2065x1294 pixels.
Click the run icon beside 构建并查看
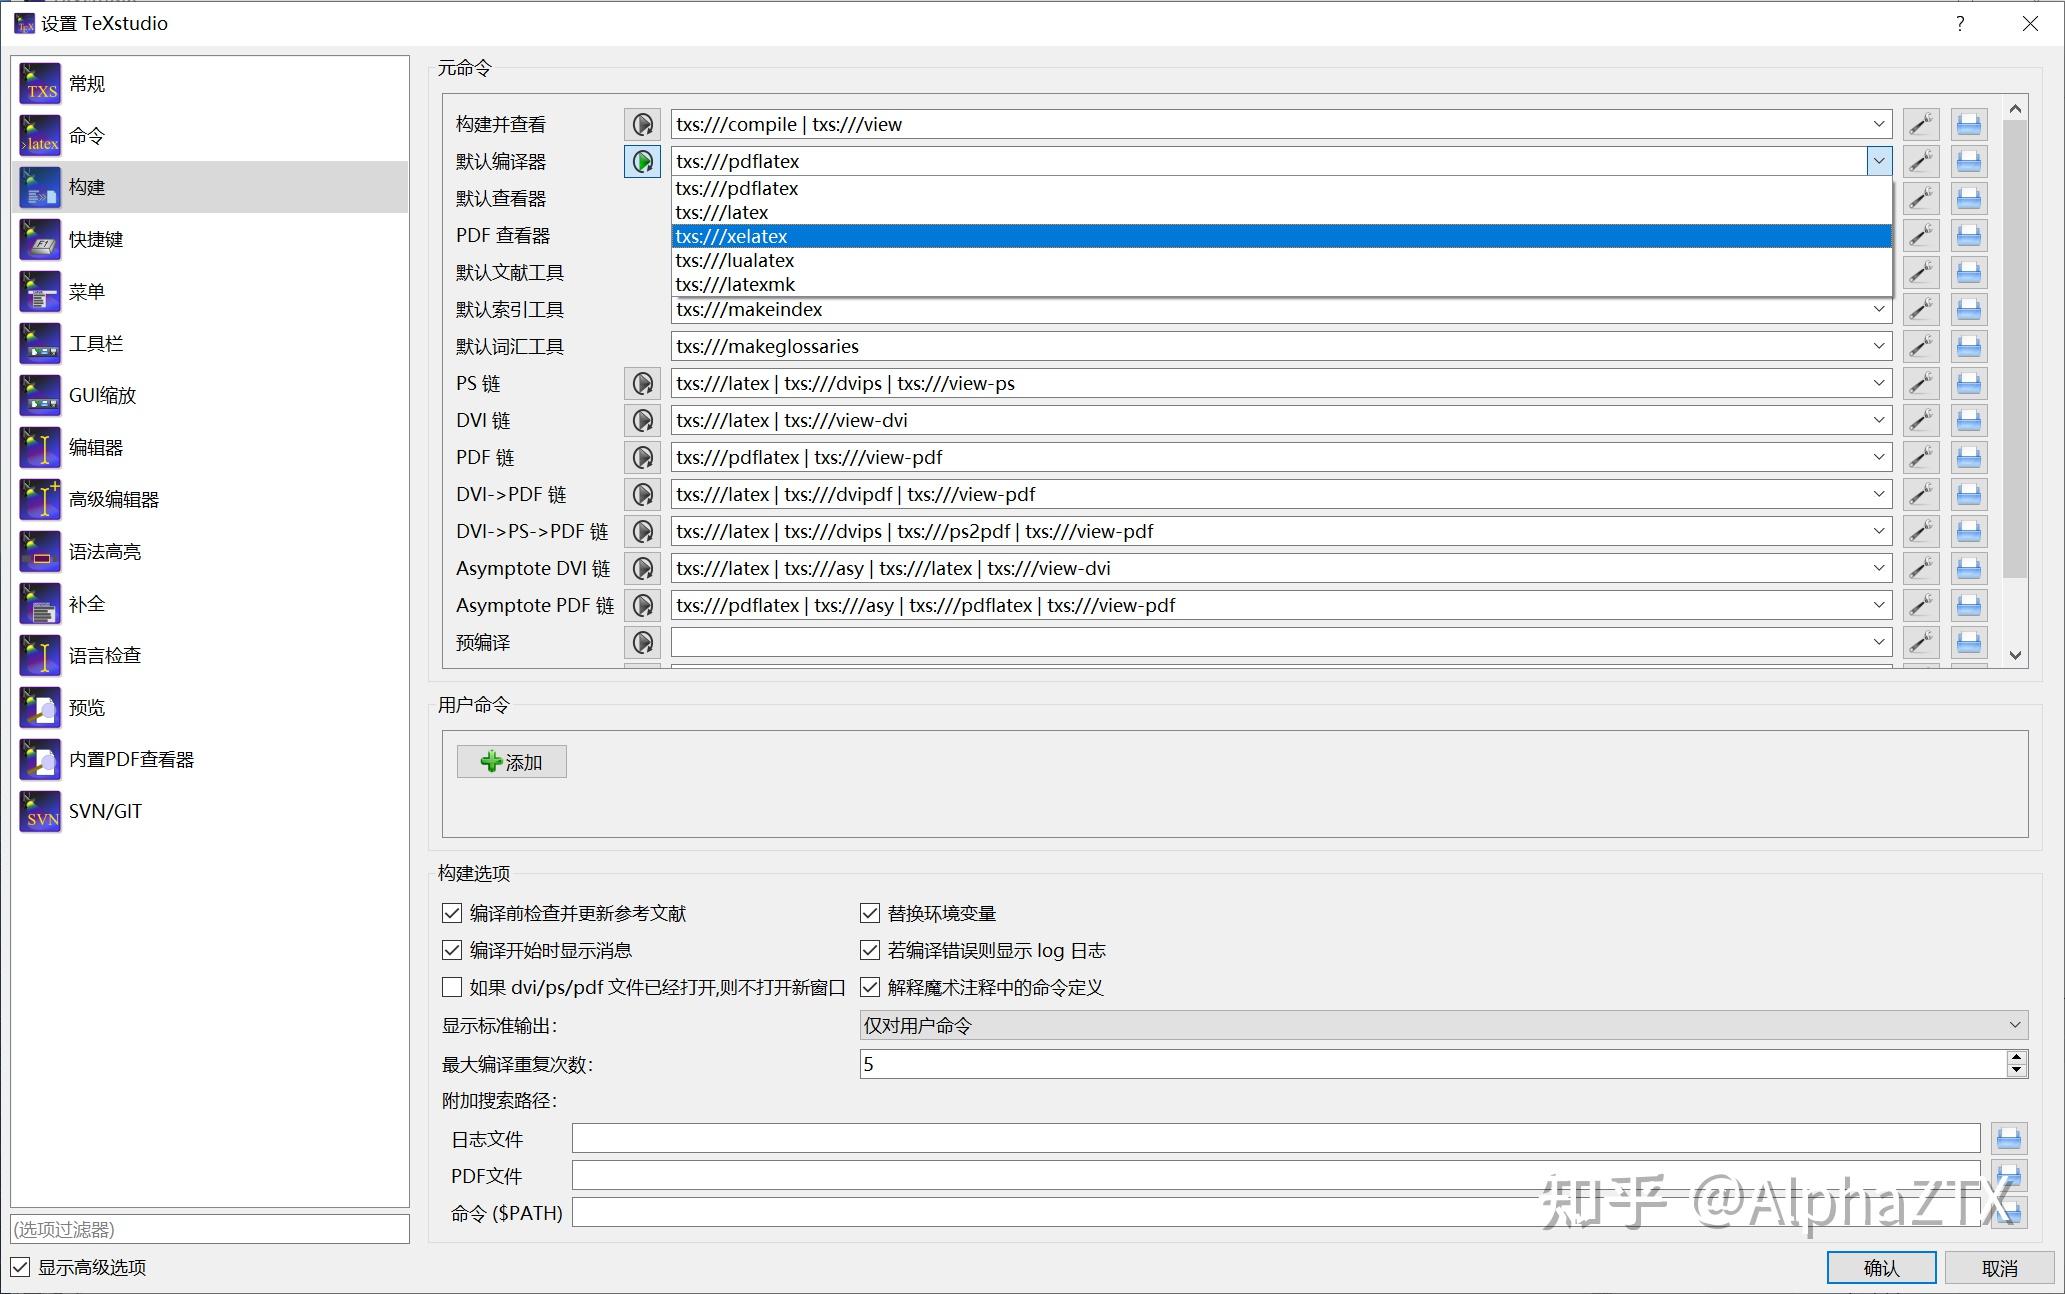(x=642, y=124)
